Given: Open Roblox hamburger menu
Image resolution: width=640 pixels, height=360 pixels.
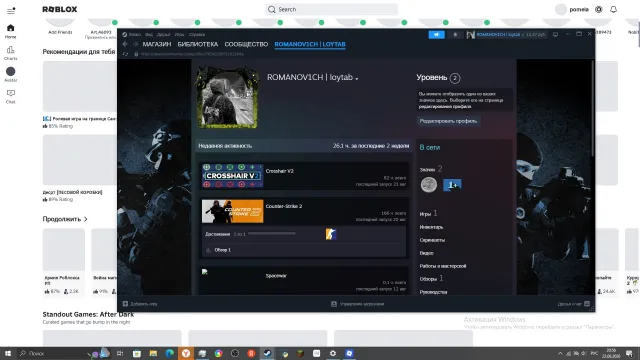Looking at the screenshot, I should (x=11, y=10).
